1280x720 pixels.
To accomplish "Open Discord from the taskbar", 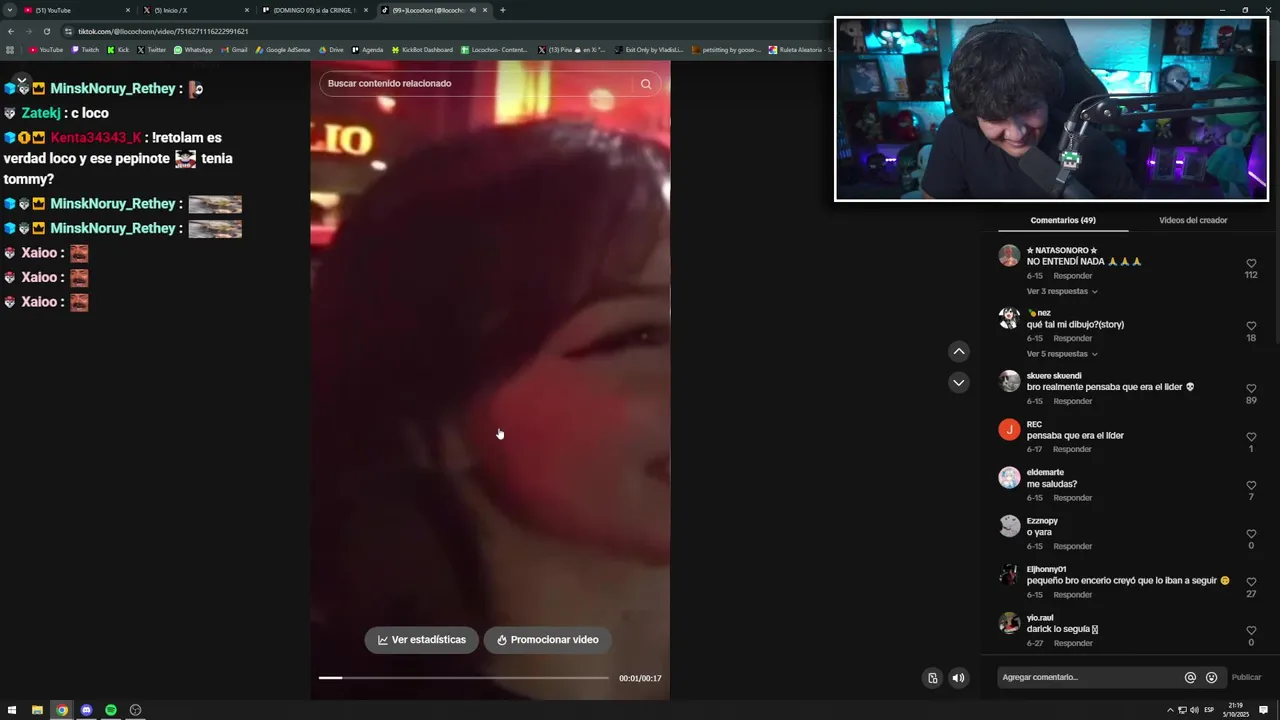I will (x=86, y=710).
